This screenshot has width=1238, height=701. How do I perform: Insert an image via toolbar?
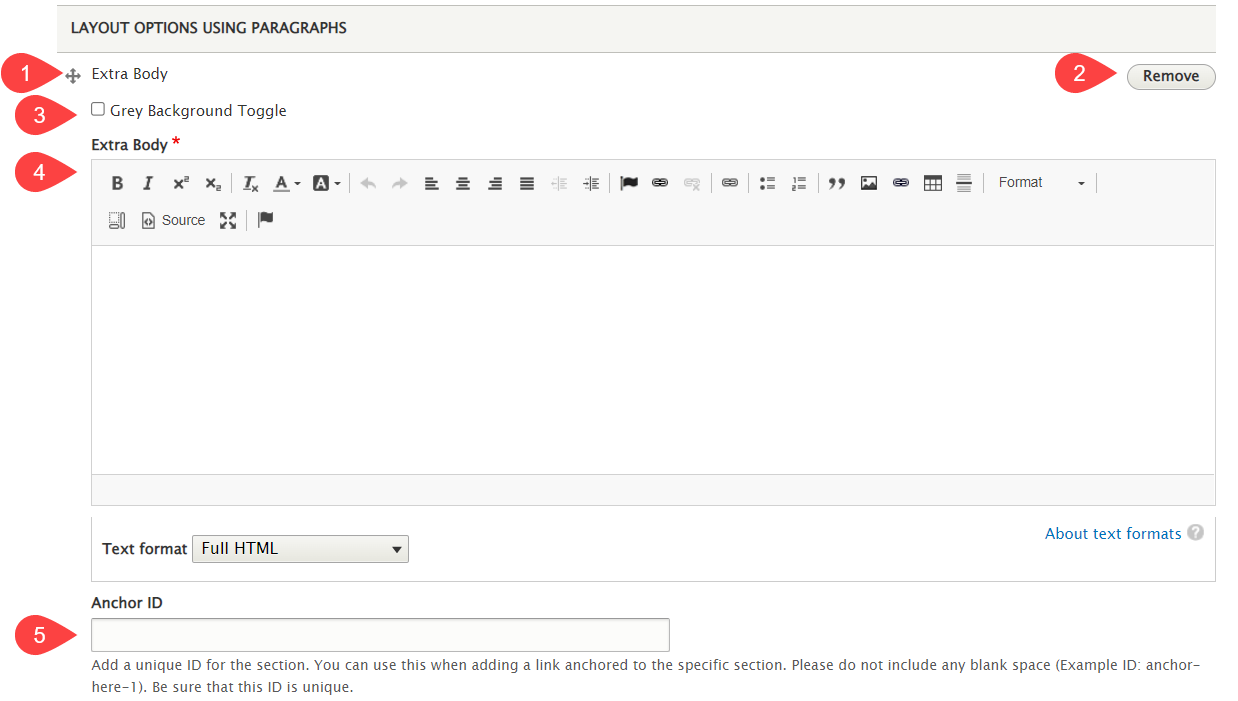[869, 183]
